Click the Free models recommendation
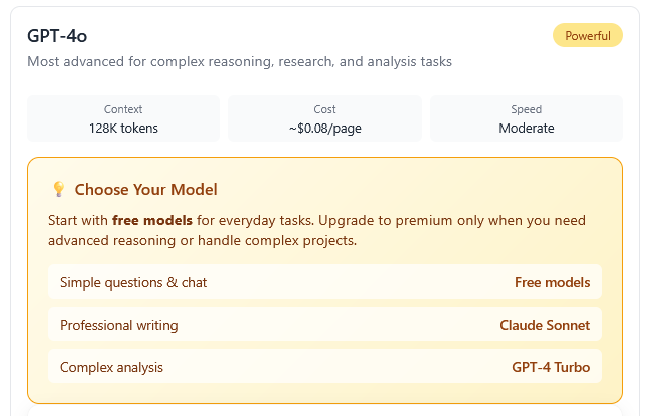 552,282
